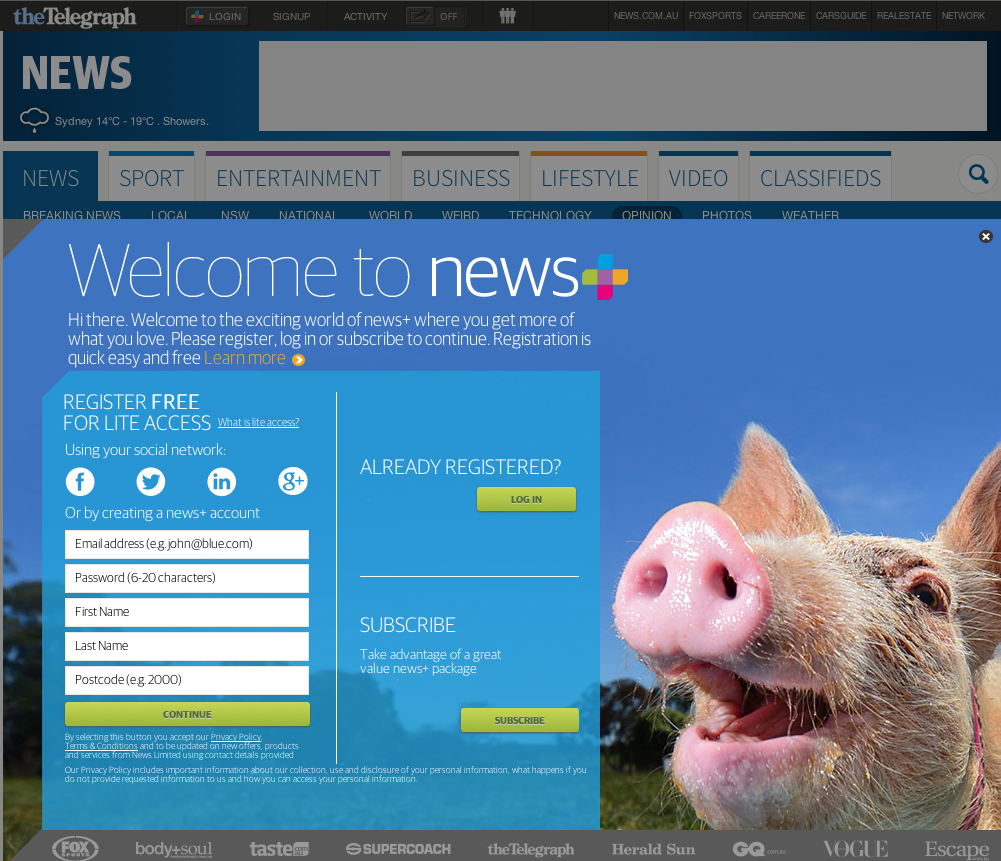1001x861 pixels.
Task: Click the LOGIN button in top bar
Action: 216,16
